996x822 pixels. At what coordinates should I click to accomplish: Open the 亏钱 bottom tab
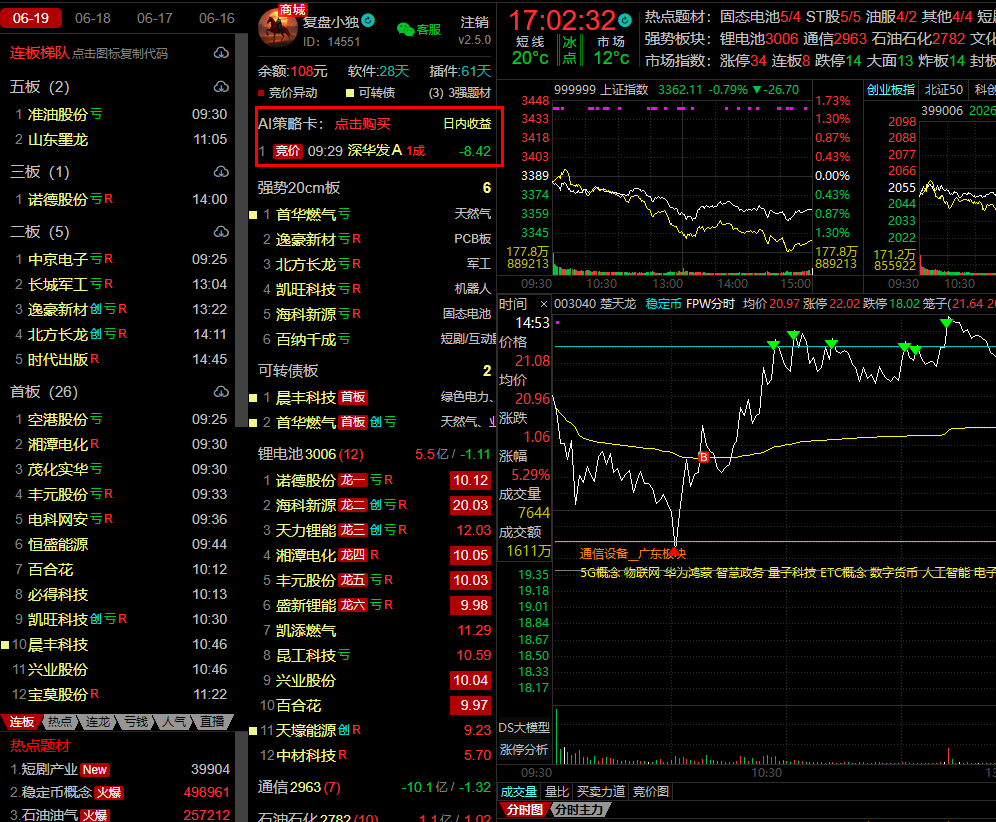pos(136,722)
